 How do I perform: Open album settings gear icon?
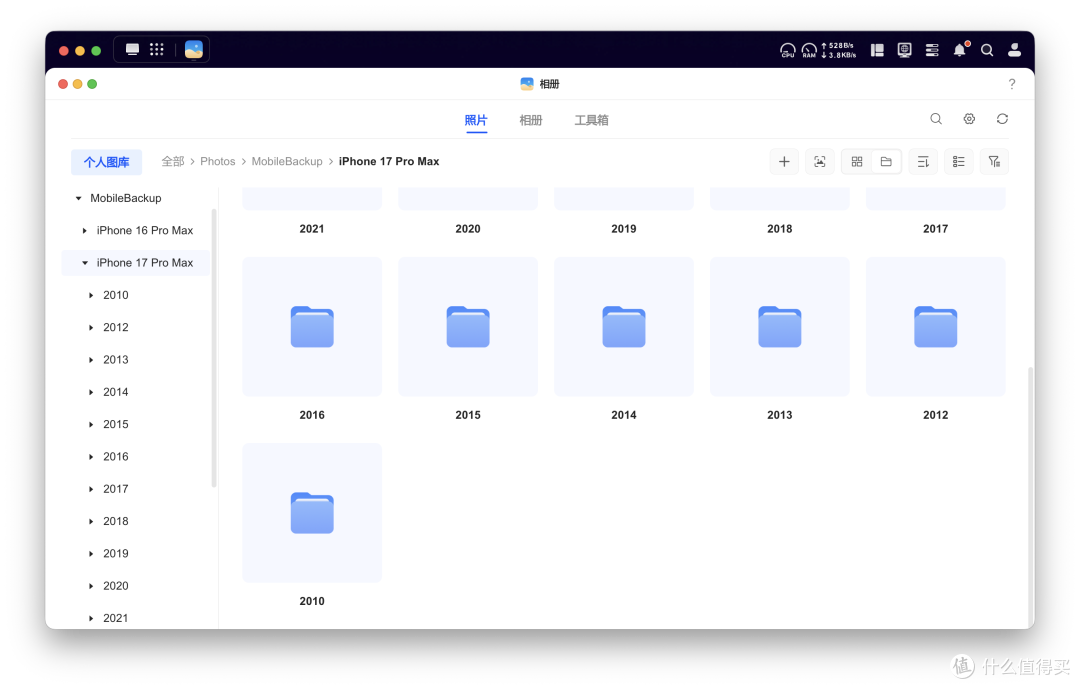pos(969,119)
